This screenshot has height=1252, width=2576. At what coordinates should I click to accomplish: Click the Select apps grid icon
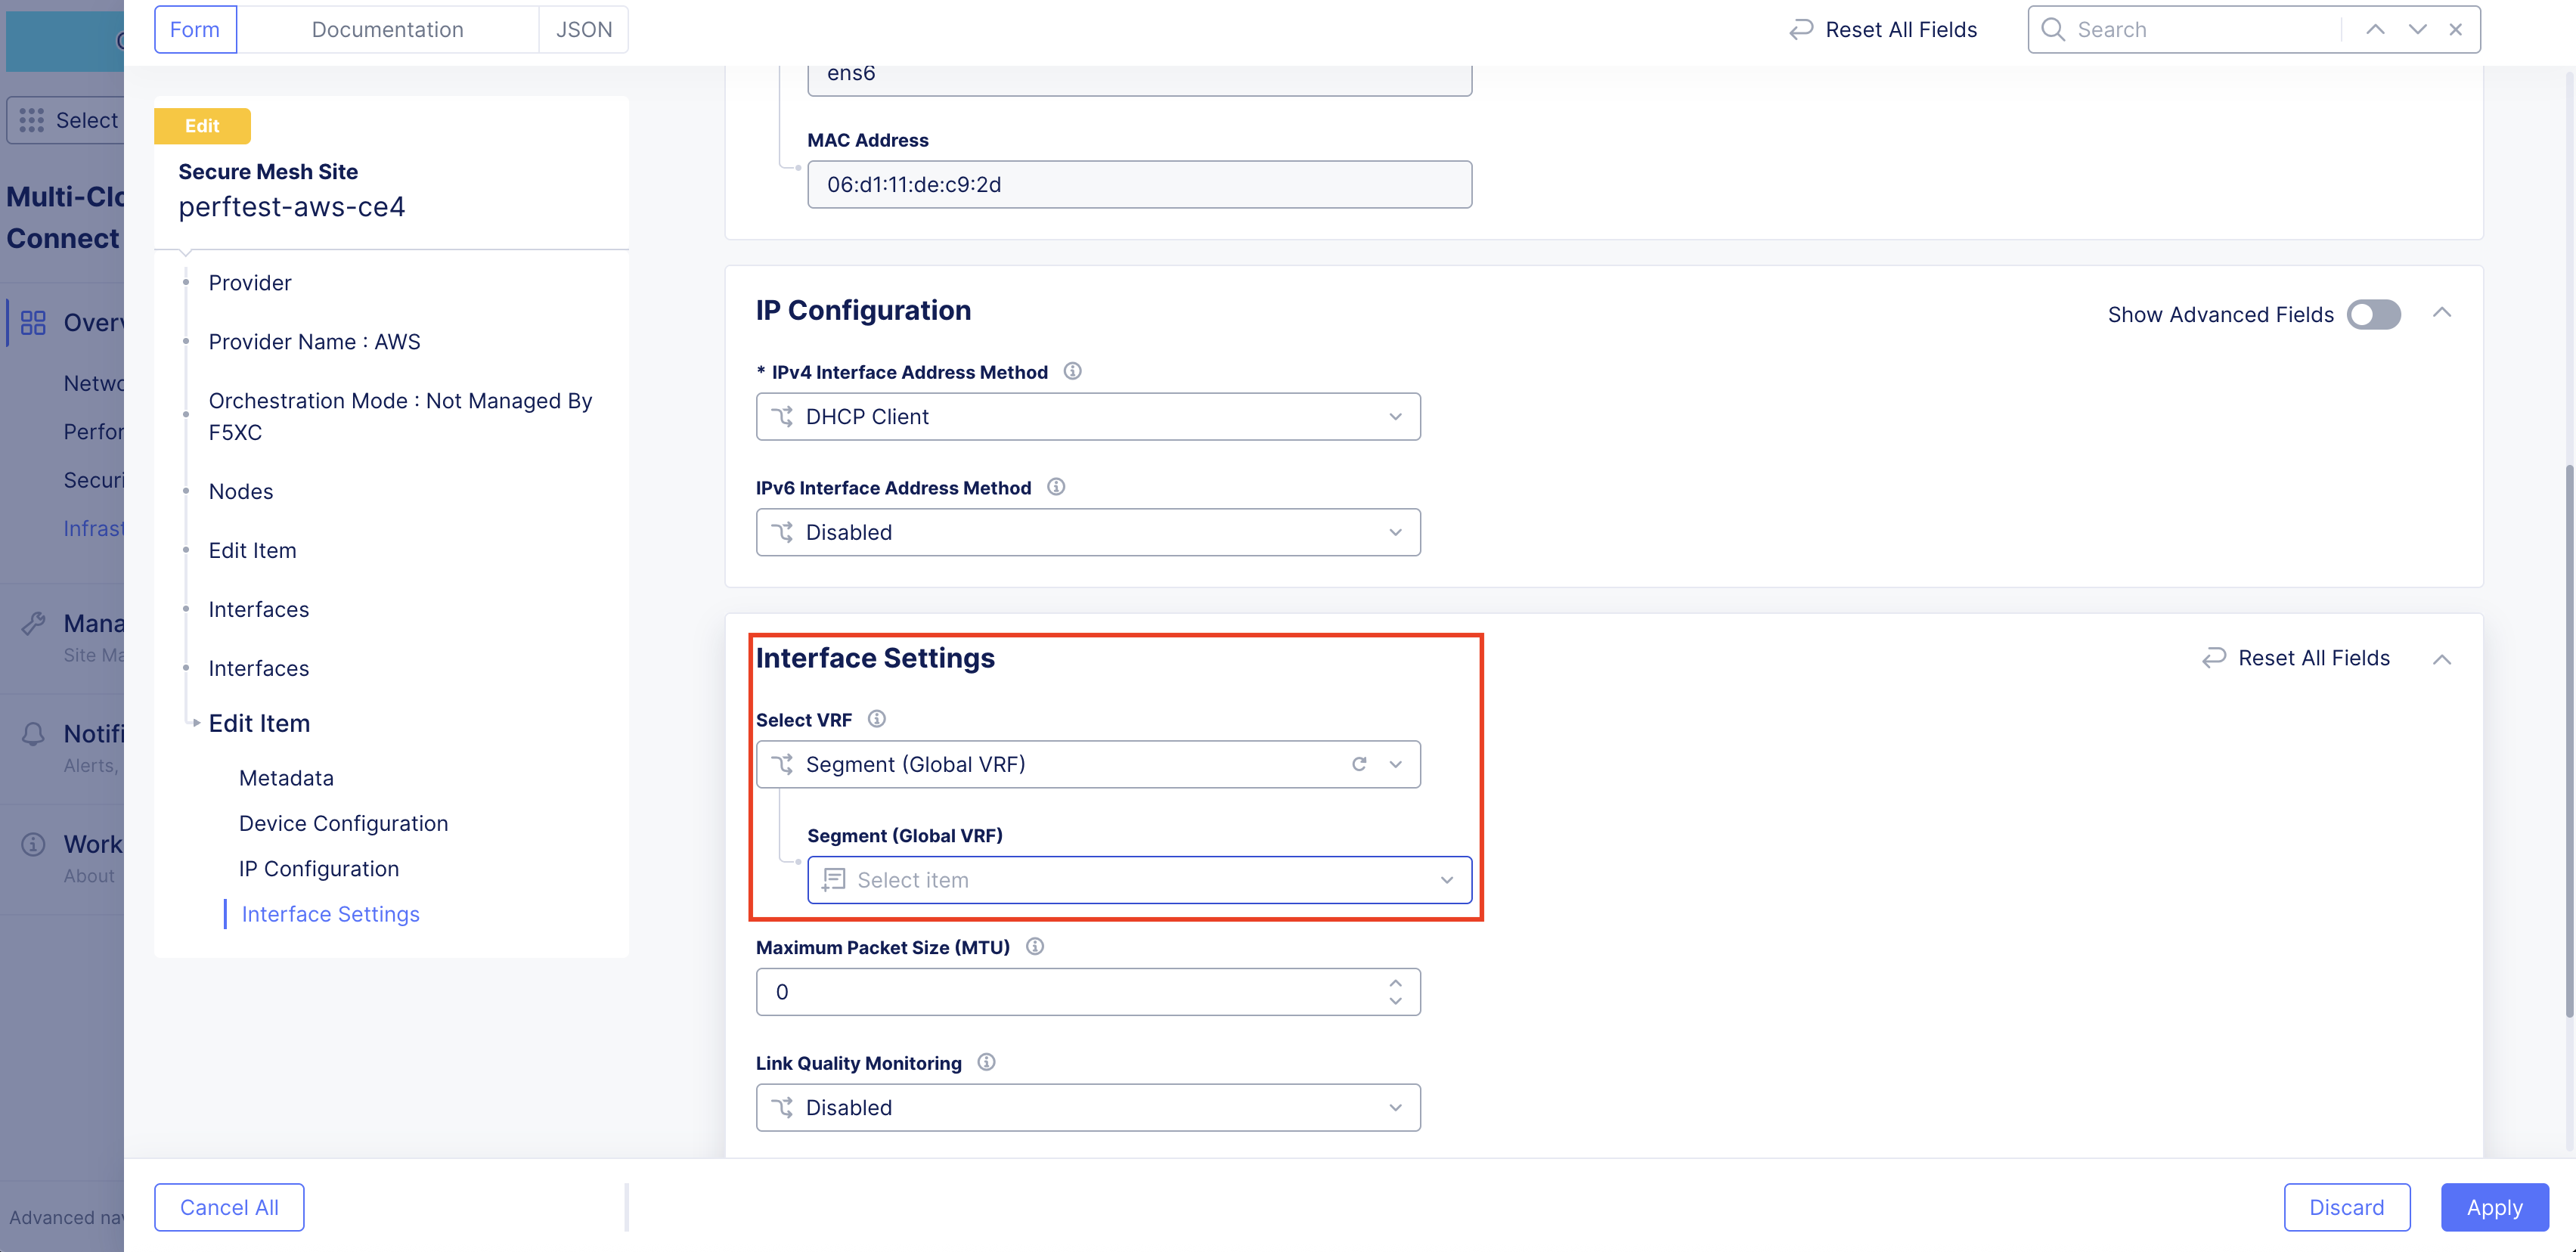click(31, 119)
